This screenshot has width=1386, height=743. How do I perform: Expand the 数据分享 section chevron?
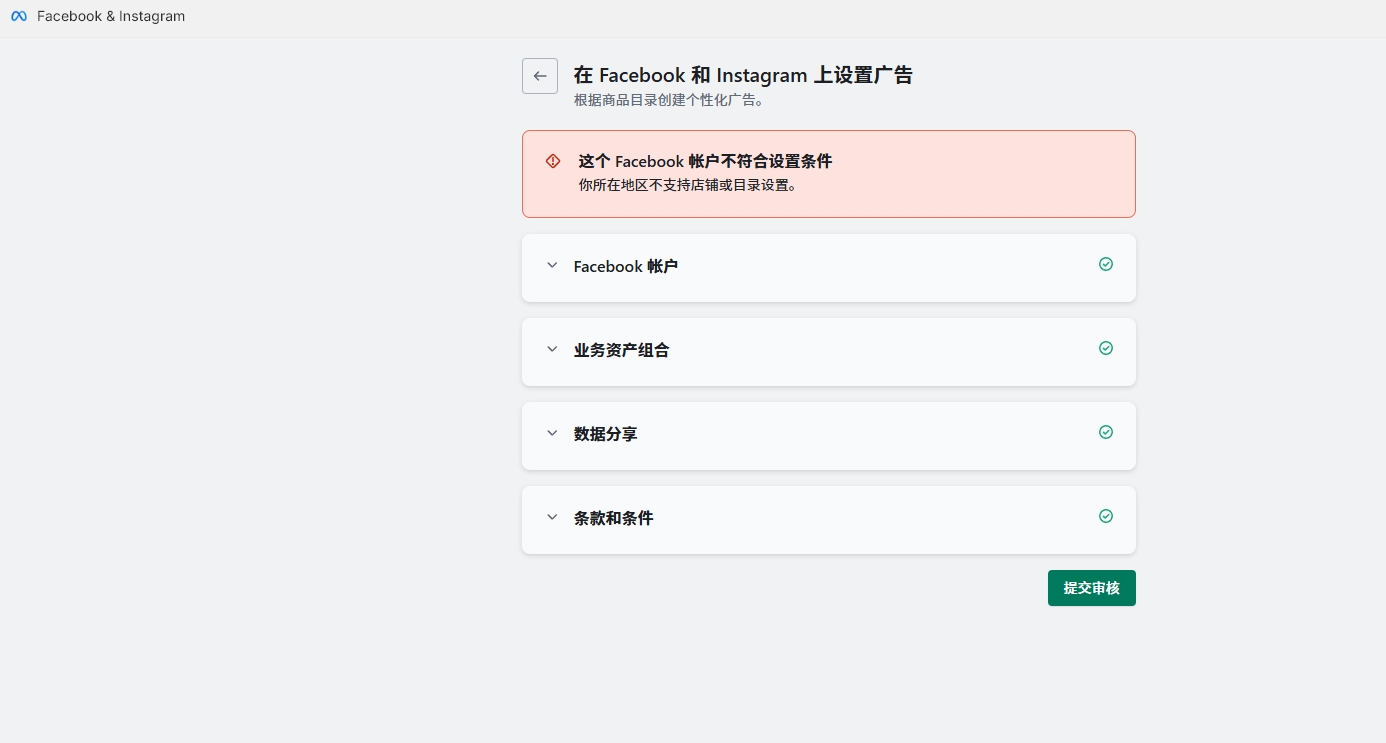552,434
